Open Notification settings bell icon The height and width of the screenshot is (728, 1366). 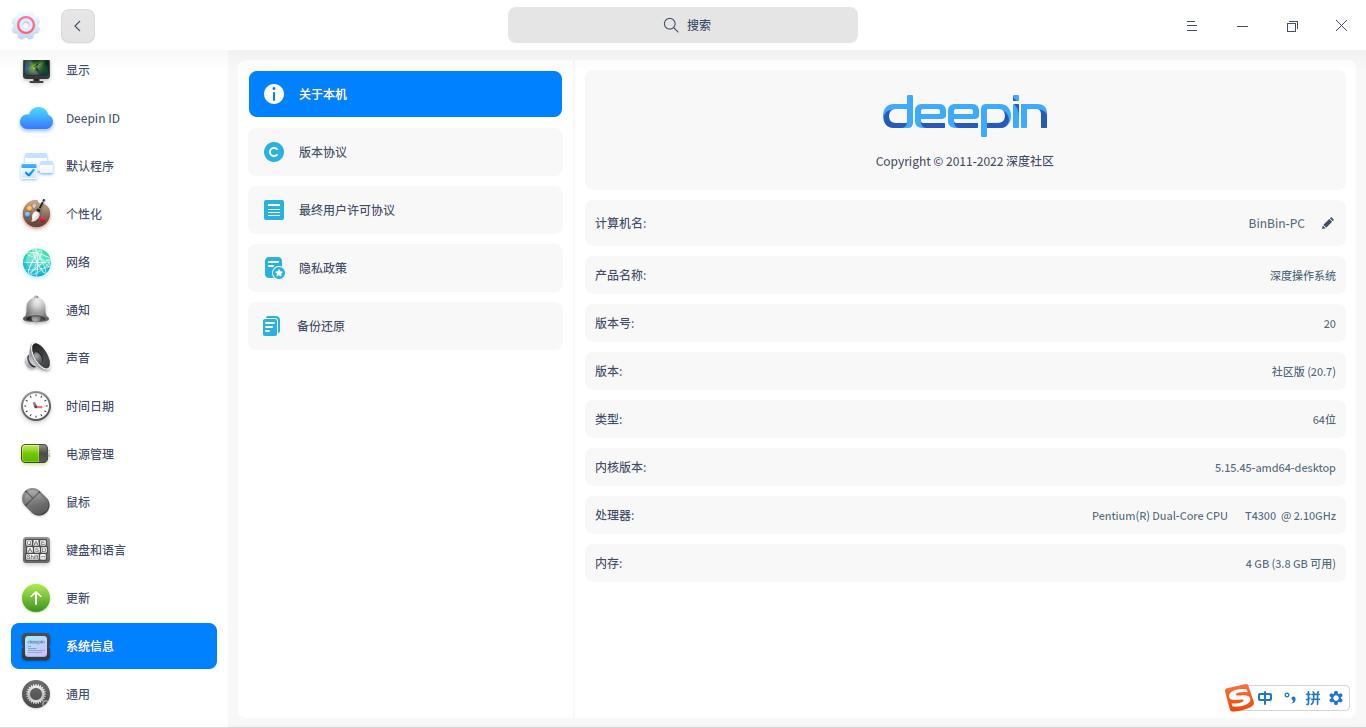(36, 310)
